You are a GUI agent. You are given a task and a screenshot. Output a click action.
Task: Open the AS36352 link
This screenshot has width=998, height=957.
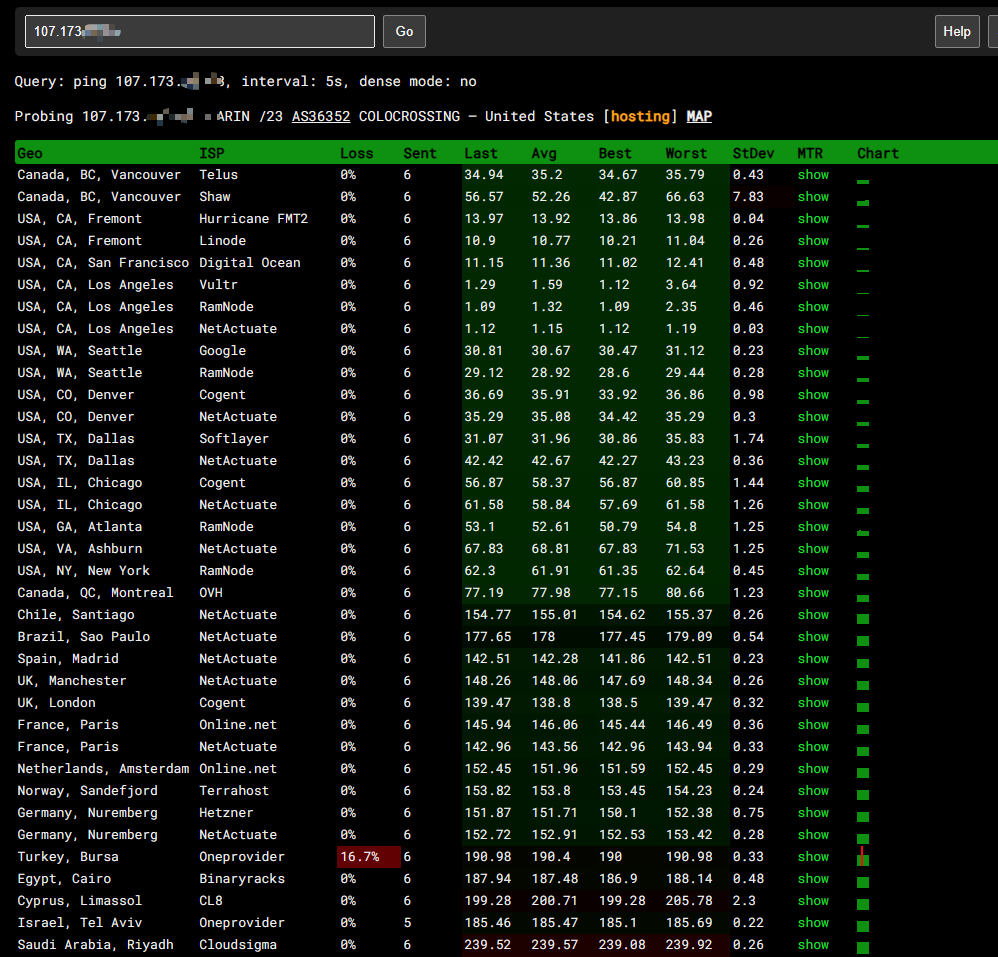coord(321,116)
